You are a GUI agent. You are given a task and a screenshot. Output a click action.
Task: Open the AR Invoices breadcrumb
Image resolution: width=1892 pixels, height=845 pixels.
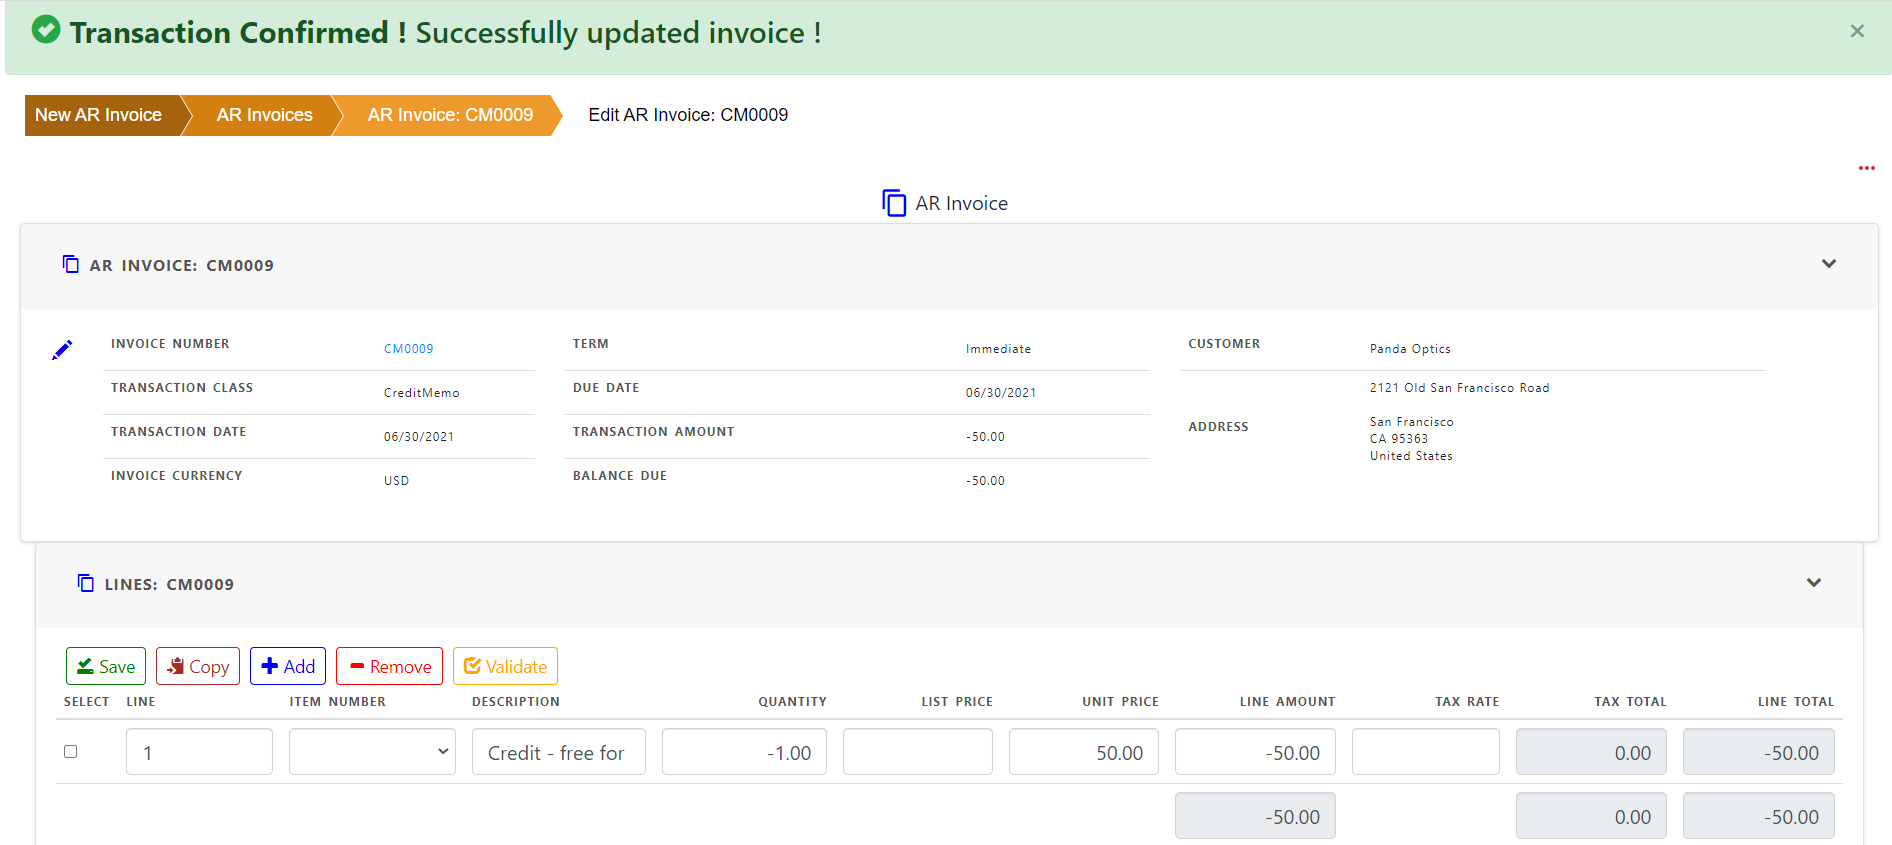click(264, 115)
